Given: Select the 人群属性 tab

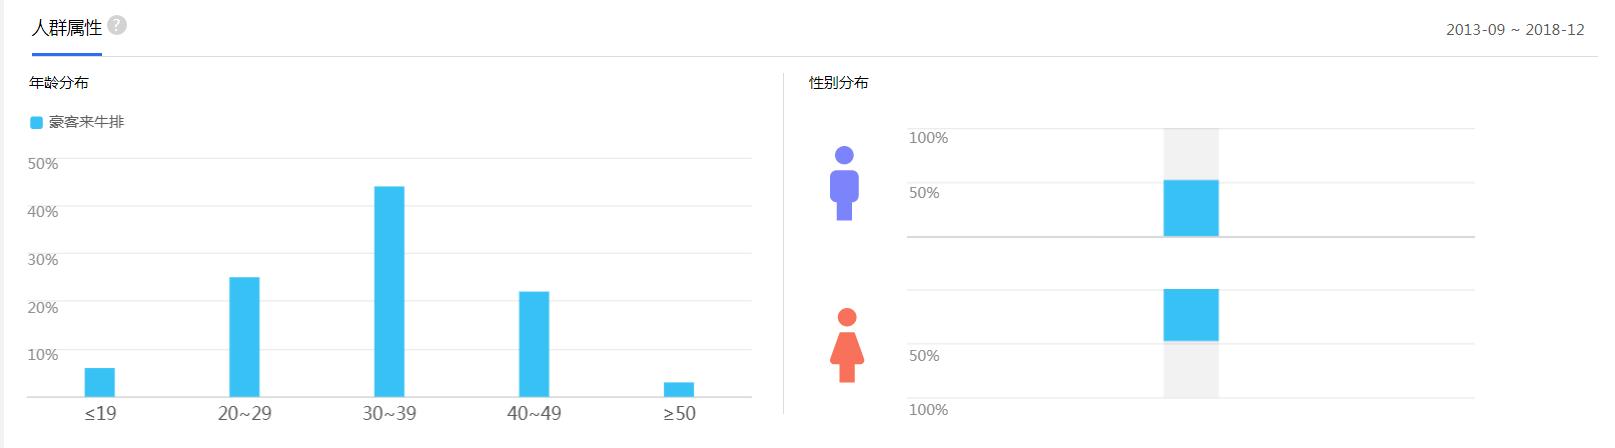Looking at the screenshot, I should [x=66, y=29].
